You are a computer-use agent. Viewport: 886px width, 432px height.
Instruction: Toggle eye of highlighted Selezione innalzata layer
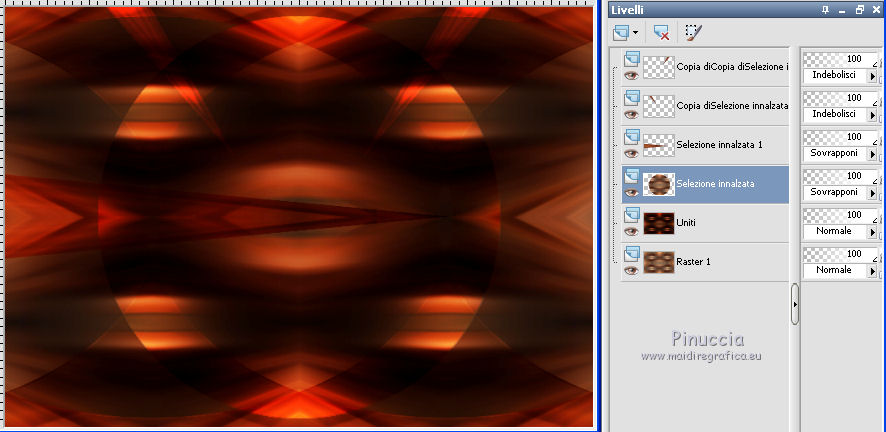point(631,192)
